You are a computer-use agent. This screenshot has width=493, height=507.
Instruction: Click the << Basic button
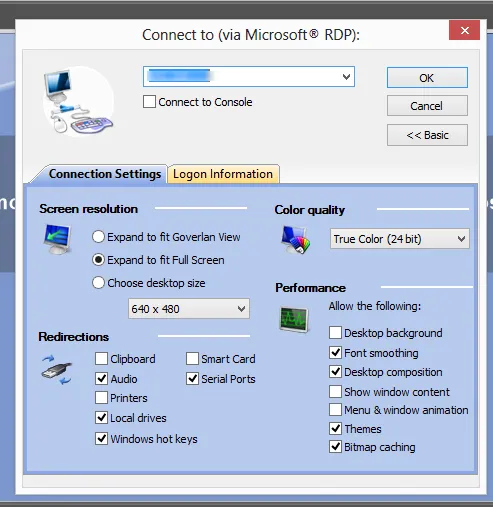(427, 135)
